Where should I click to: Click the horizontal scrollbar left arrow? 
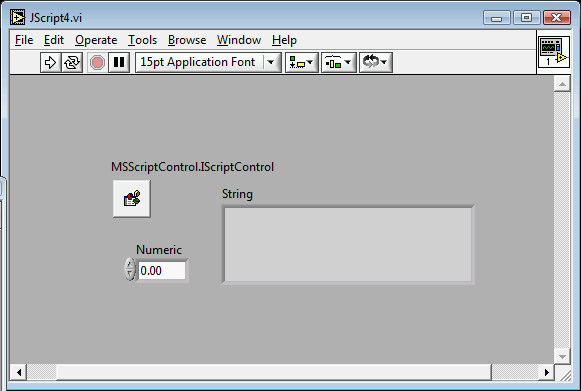click(19, 372)
